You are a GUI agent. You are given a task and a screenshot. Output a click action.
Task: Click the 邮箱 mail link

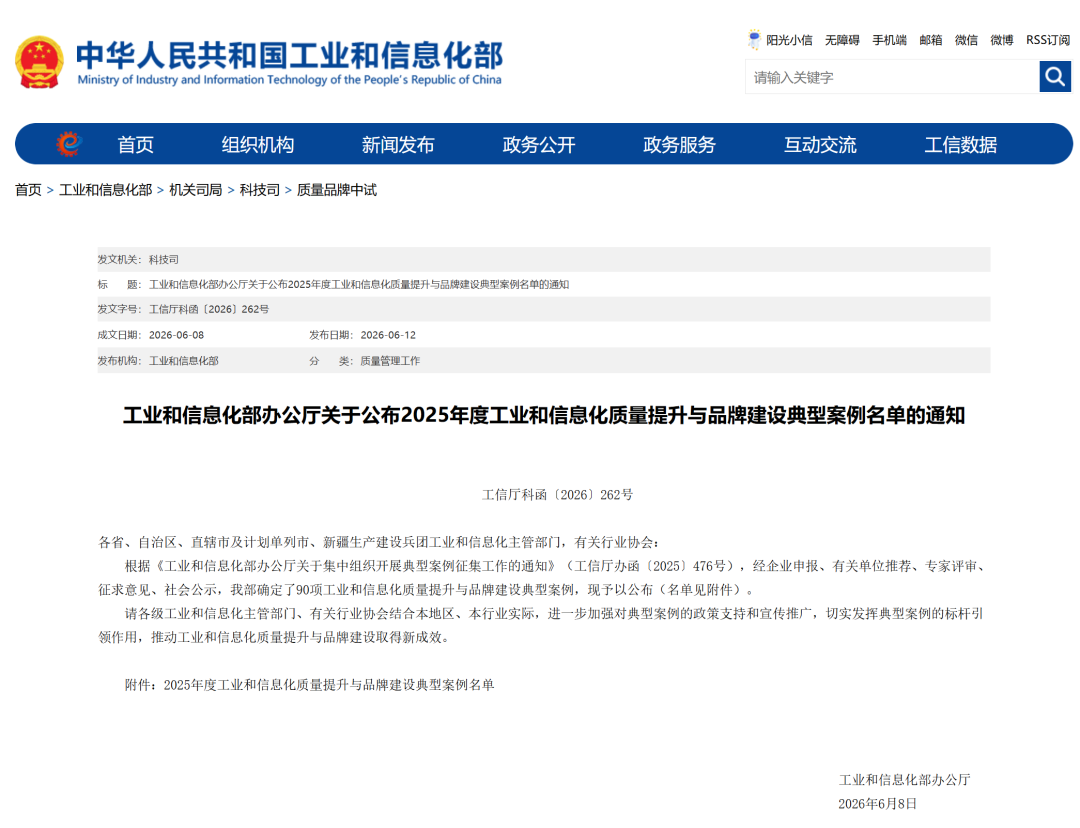pos(931,40)
